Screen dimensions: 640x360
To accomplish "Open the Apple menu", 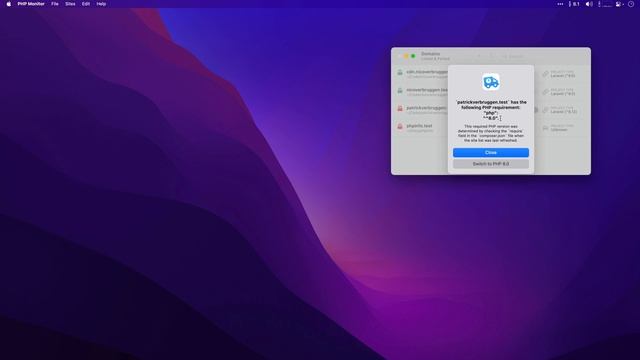I will [9, 4].
